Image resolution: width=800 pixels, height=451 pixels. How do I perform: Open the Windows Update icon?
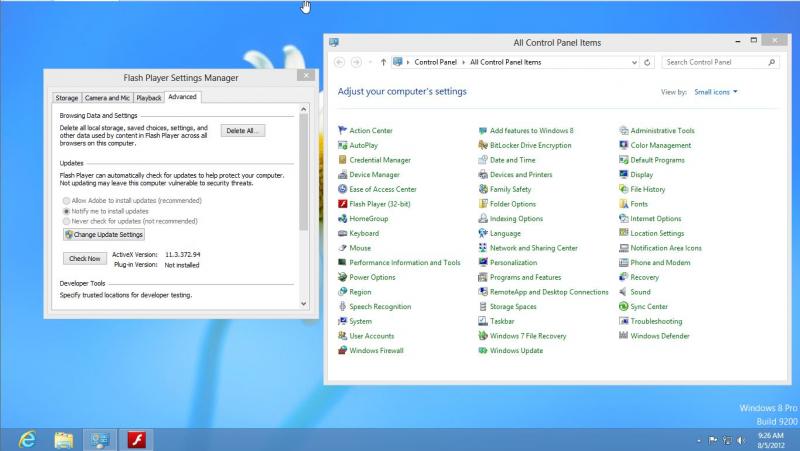click(x=483, y=350)
